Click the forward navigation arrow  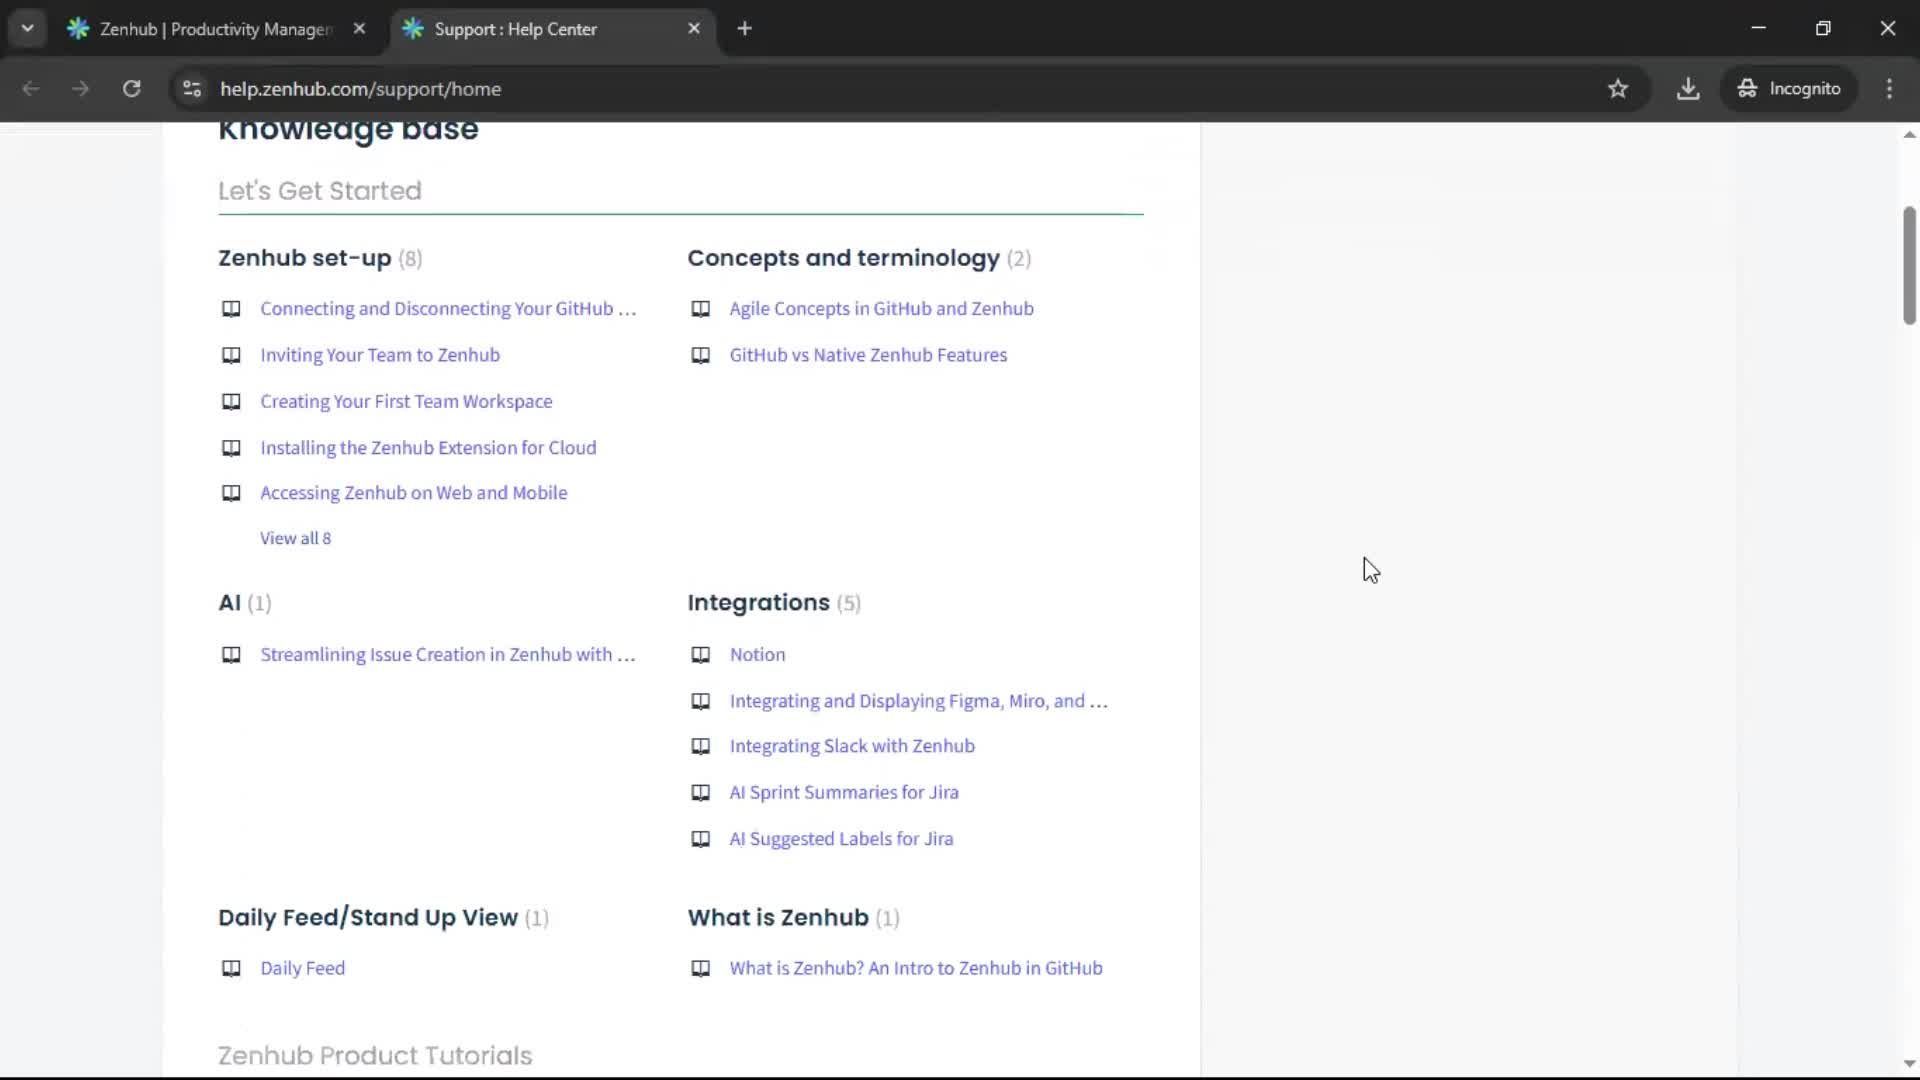(x=80, y=88)
